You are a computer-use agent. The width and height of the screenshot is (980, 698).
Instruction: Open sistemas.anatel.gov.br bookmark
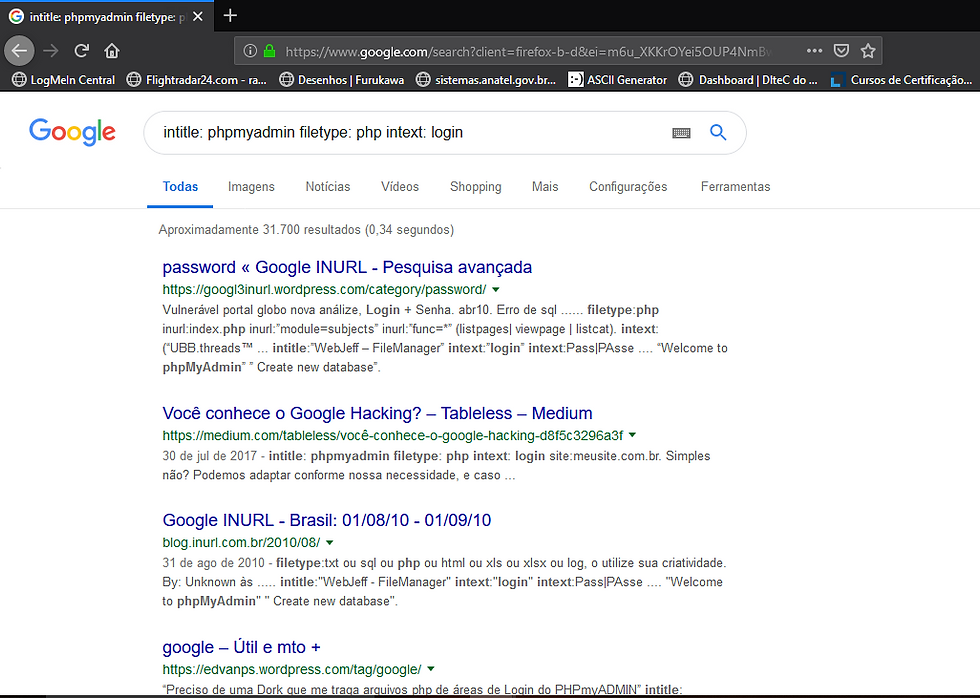(x=486, y=80)
